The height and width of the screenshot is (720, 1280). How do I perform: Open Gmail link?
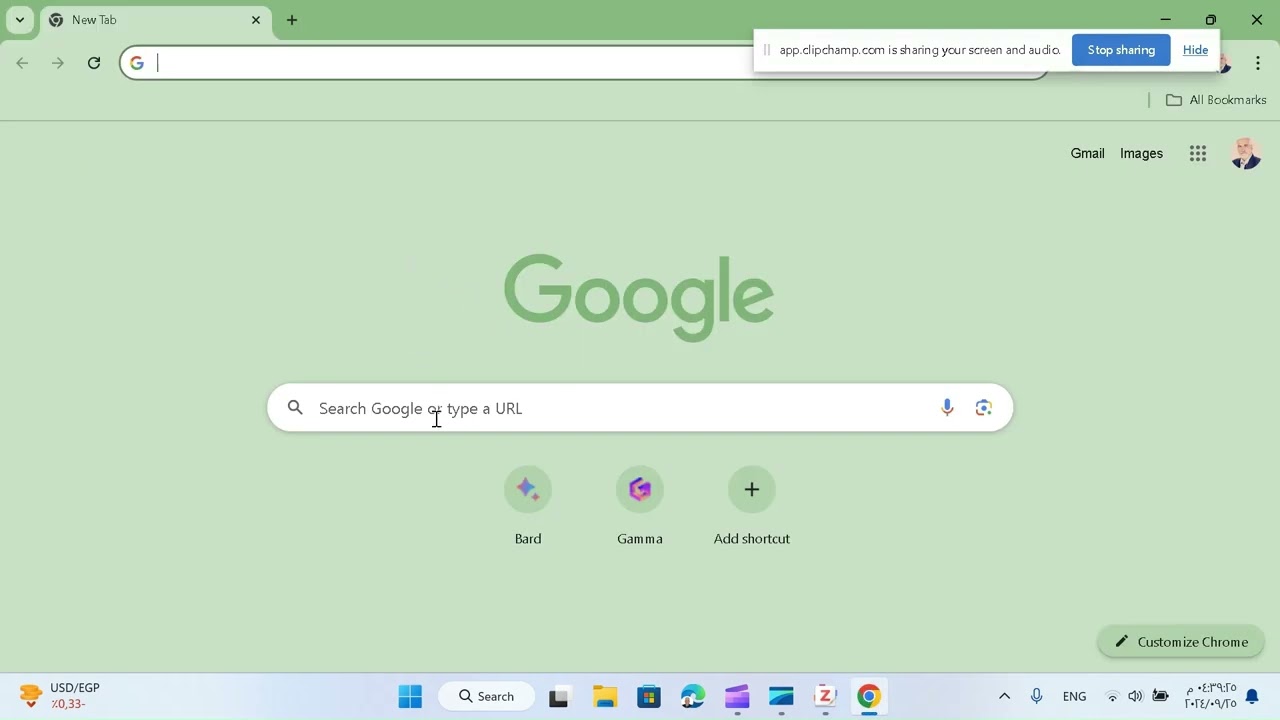pyautogui.click(x=1087, y=153)
